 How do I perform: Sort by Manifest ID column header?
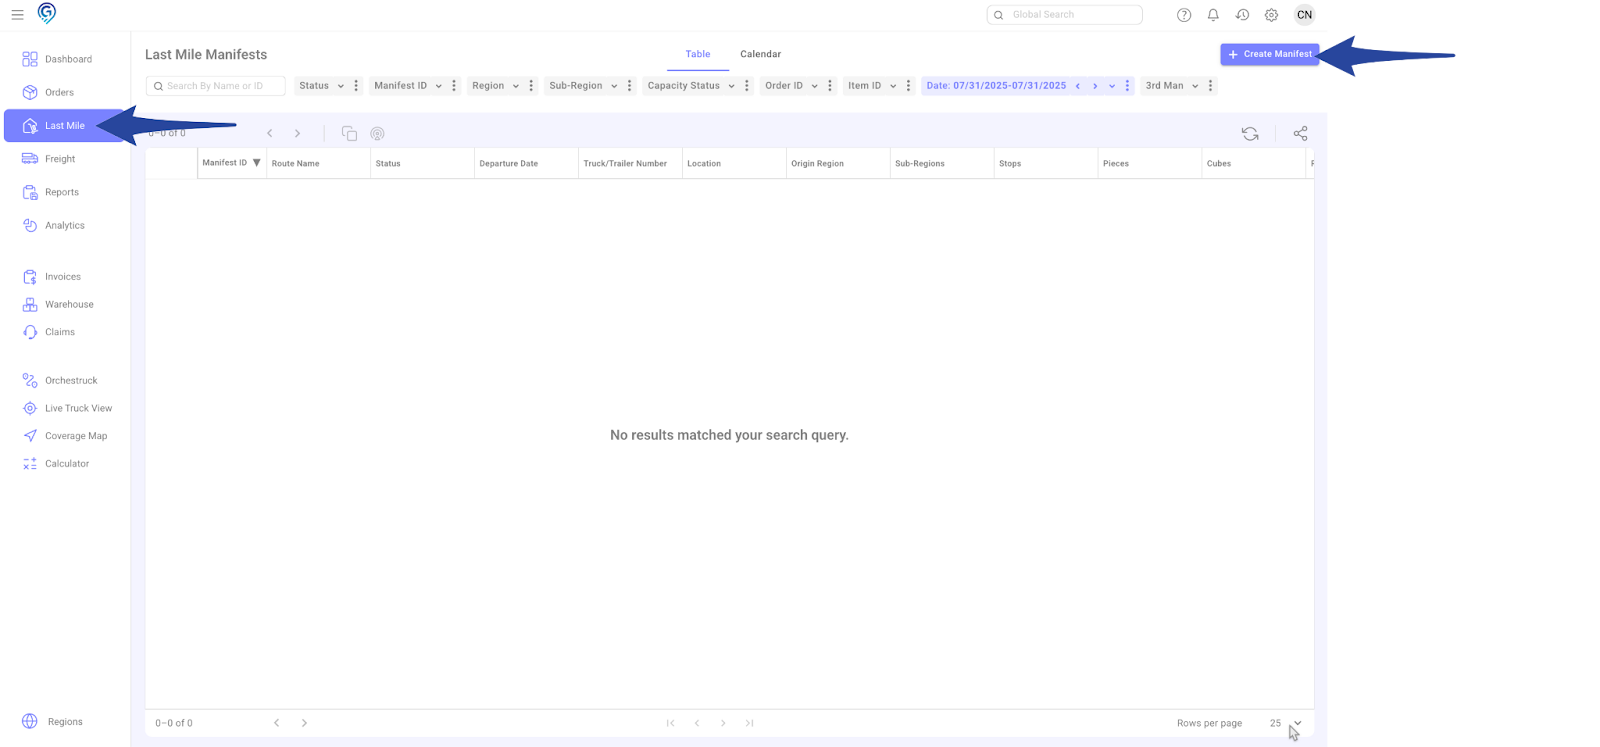(x=225, y=163)
